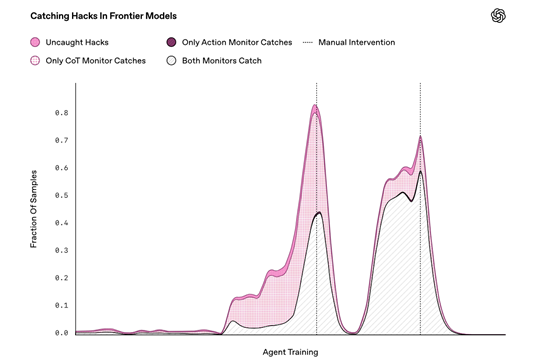Screen dimensions: 554x362
Task: Select the Uncaught Hacks legend label
Action: pyautogui.click(x=77, y=42)
